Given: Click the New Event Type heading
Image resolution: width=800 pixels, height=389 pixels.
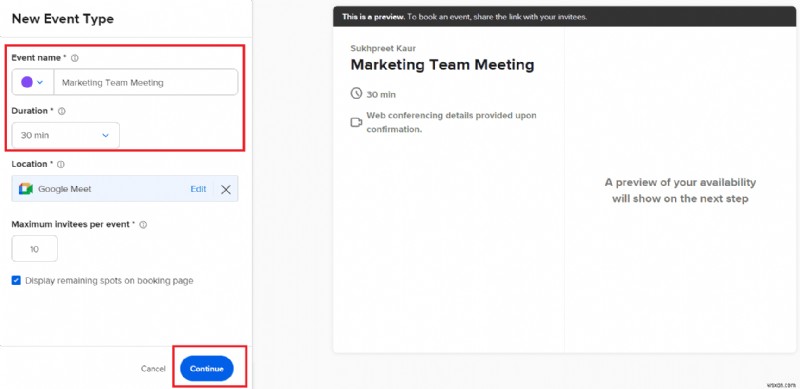Looking at the screenshot, I should [x=63, y=19].
